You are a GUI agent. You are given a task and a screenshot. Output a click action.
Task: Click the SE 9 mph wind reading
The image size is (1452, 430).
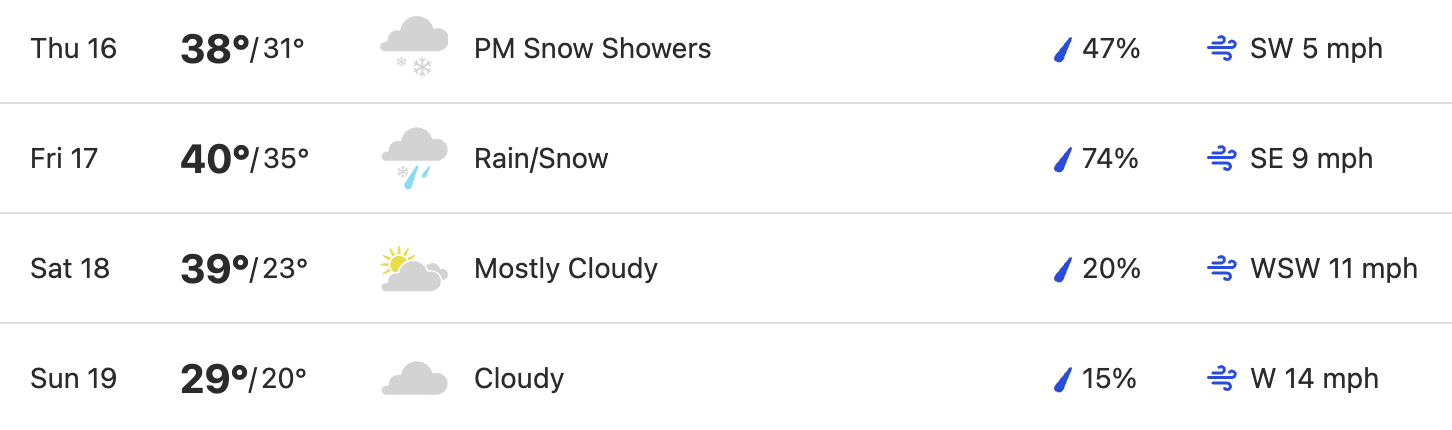point(1312,159)
